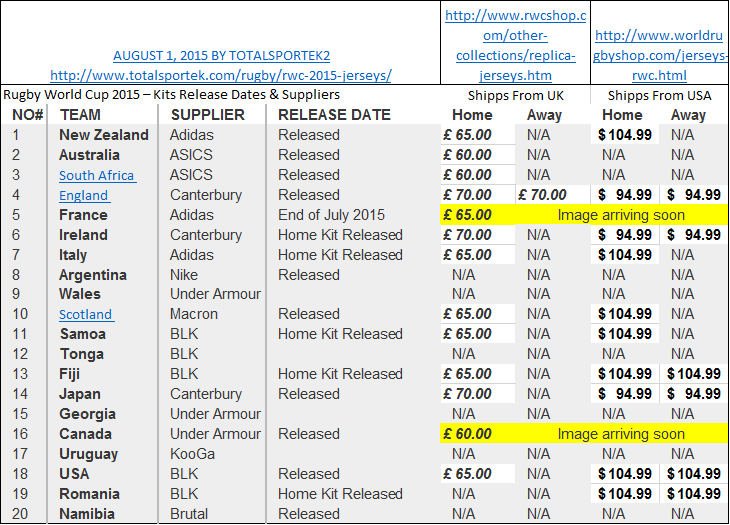This screenshot has height=525, width=730.
Task: Select the Namibia team cell
Action: point(87,514)
